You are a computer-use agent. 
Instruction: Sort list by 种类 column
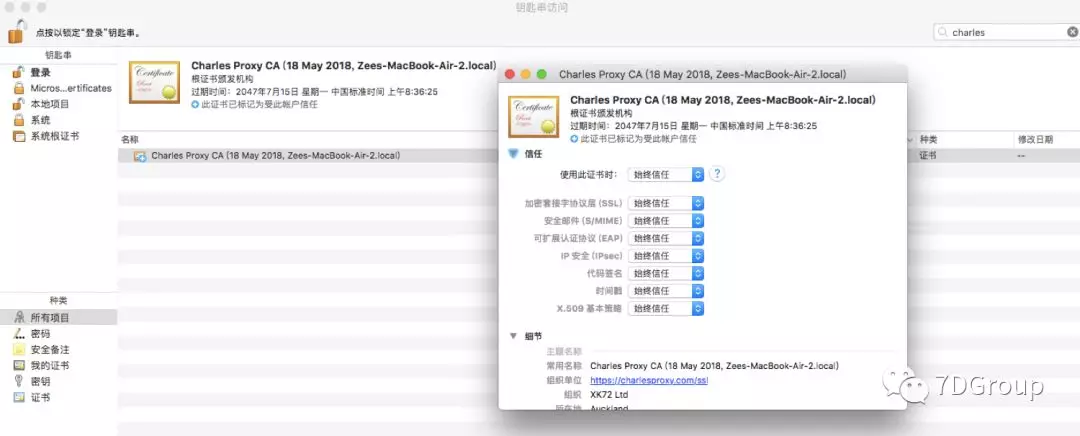pos(928,139)
